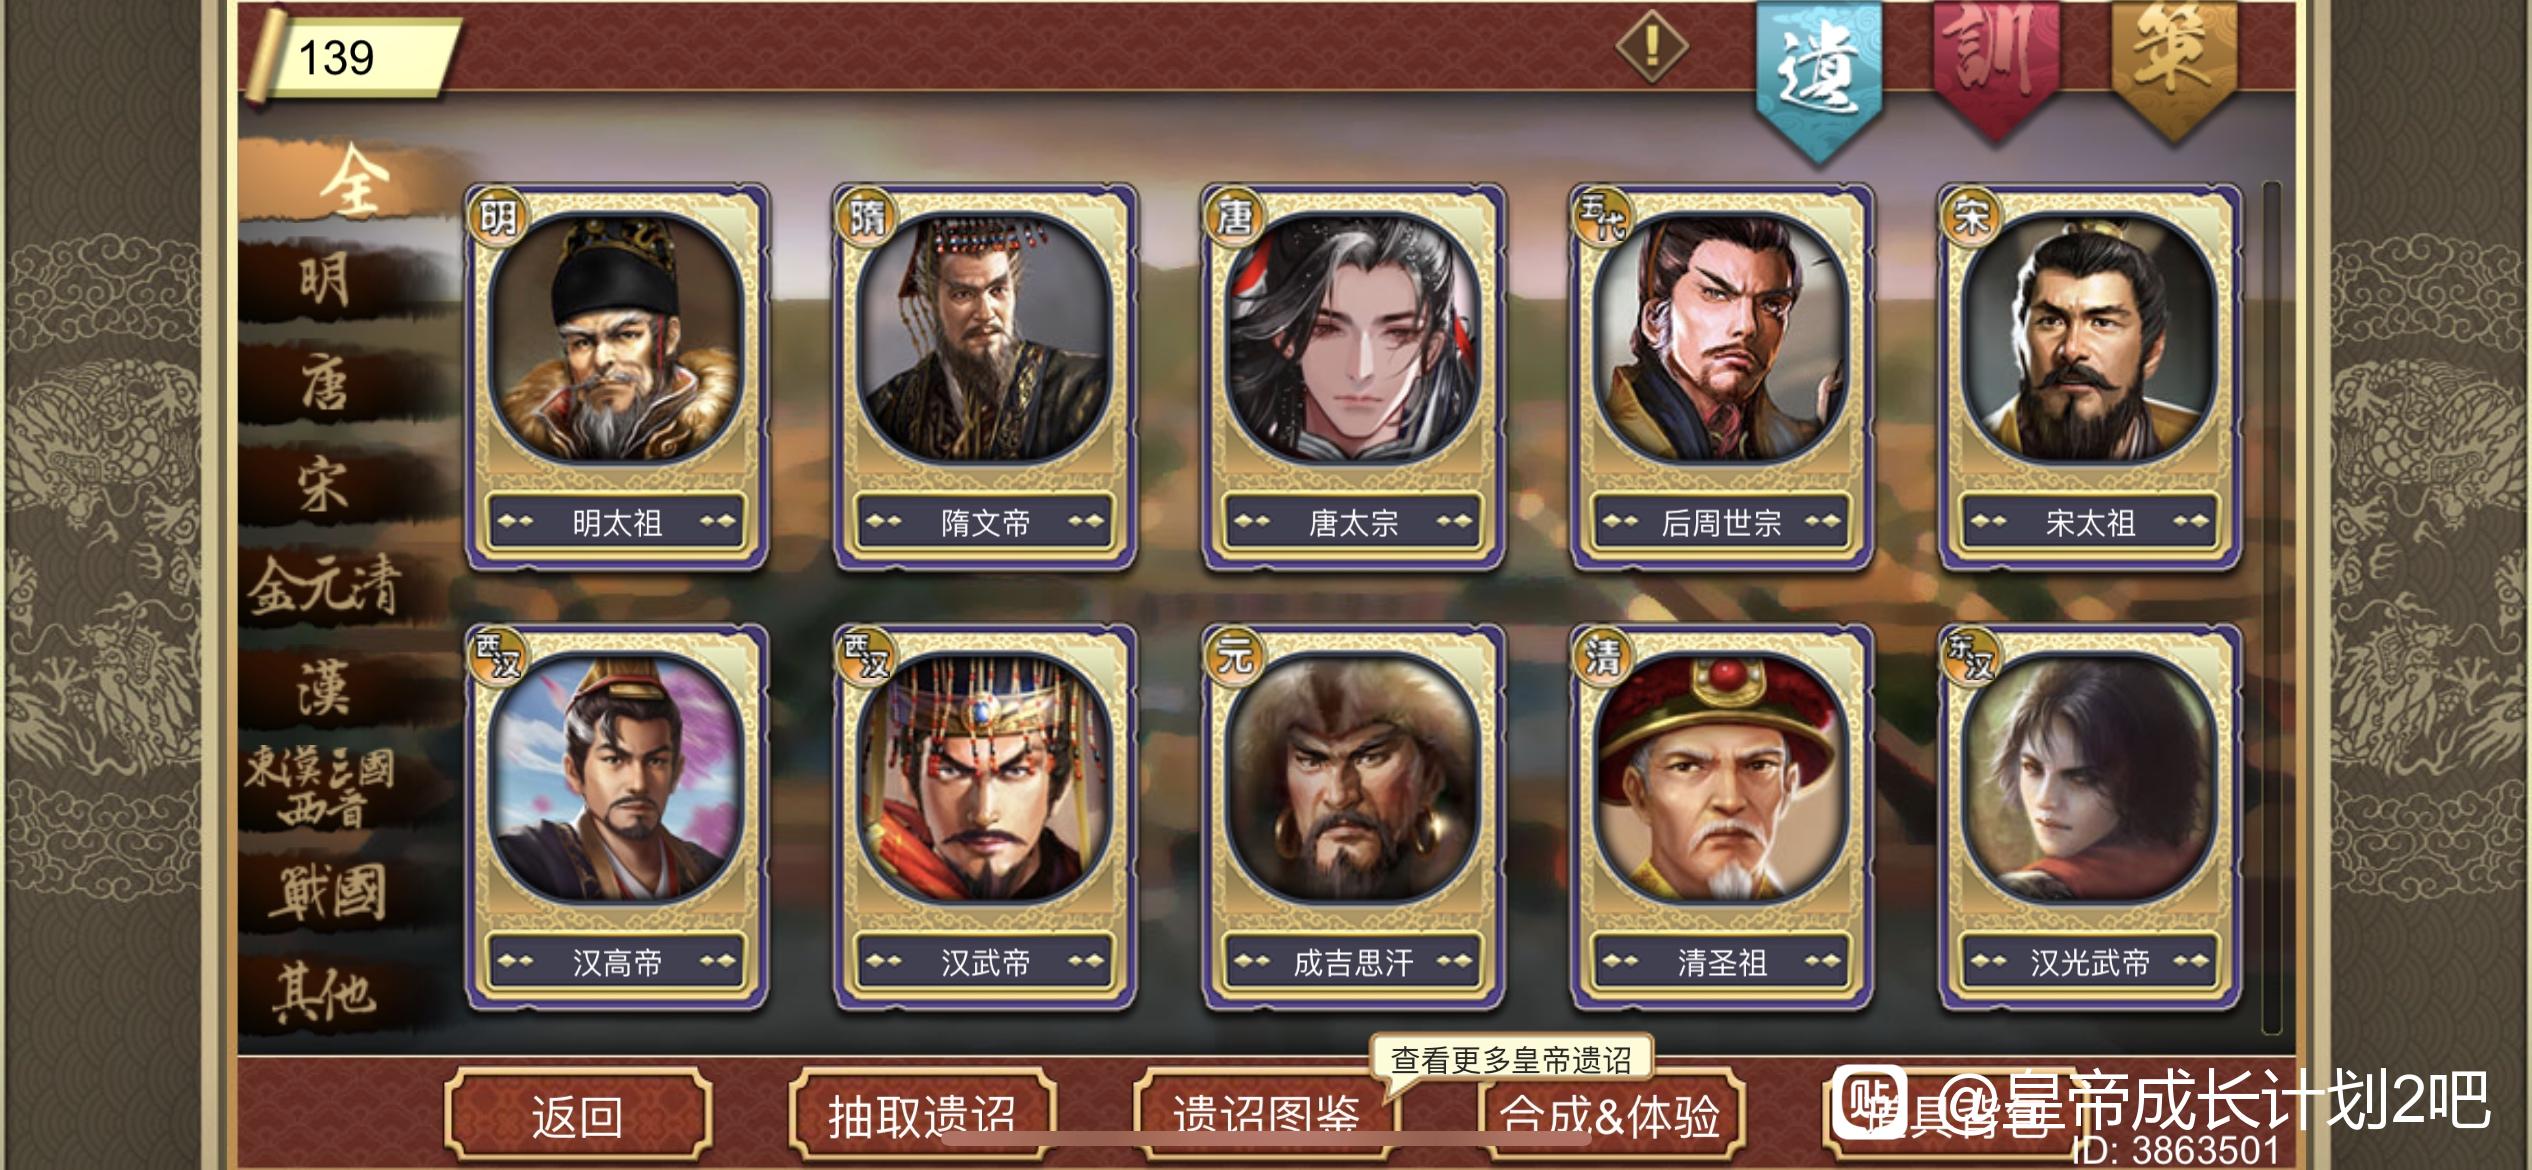Screen dimensions: 2532x1170
Task: Pick the 汉武帝 emperor card
Action: (985, 816)
